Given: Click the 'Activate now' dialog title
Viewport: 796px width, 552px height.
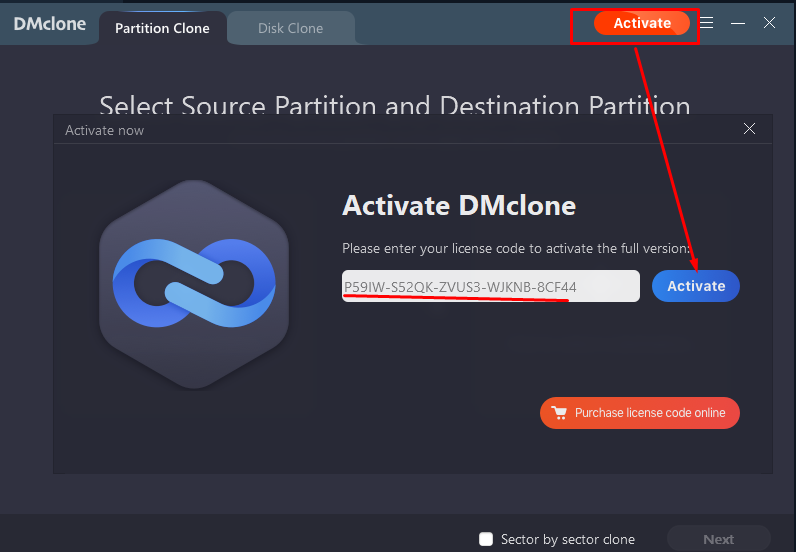Looking at the screenshot, I should tap(105, 131).
